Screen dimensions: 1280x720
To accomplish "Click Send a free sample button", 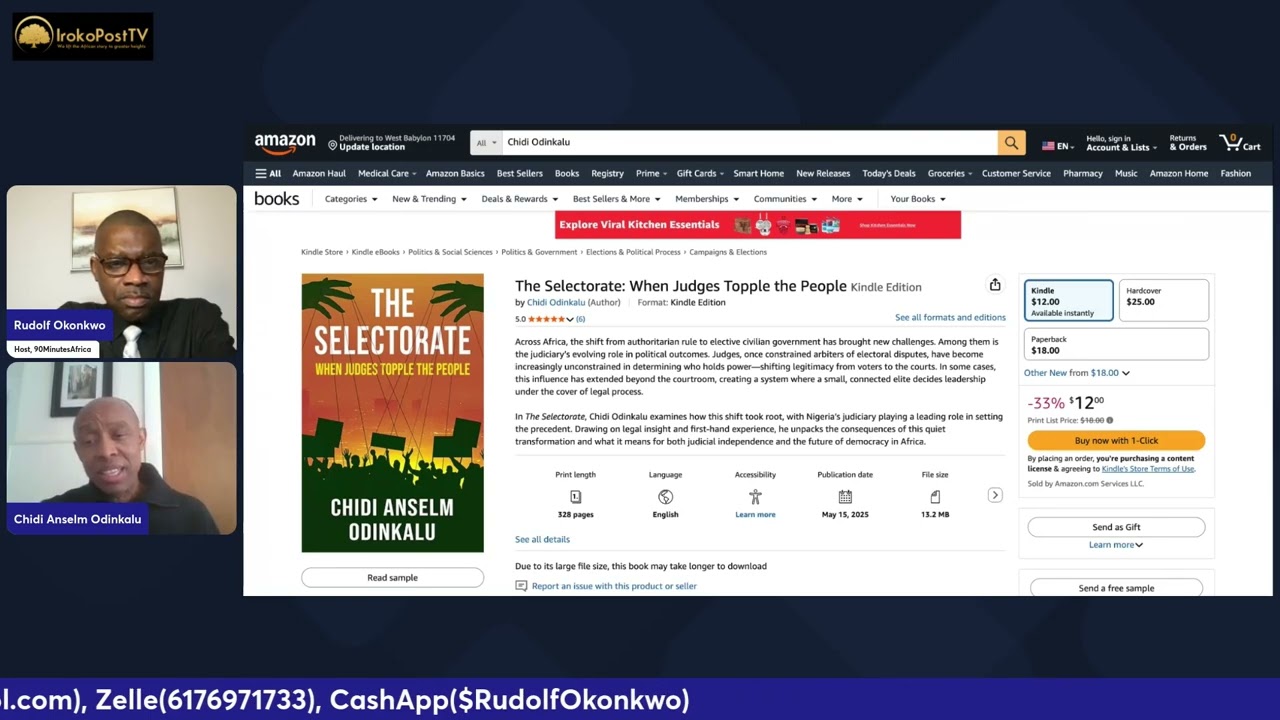I will tap(1116, 588).
